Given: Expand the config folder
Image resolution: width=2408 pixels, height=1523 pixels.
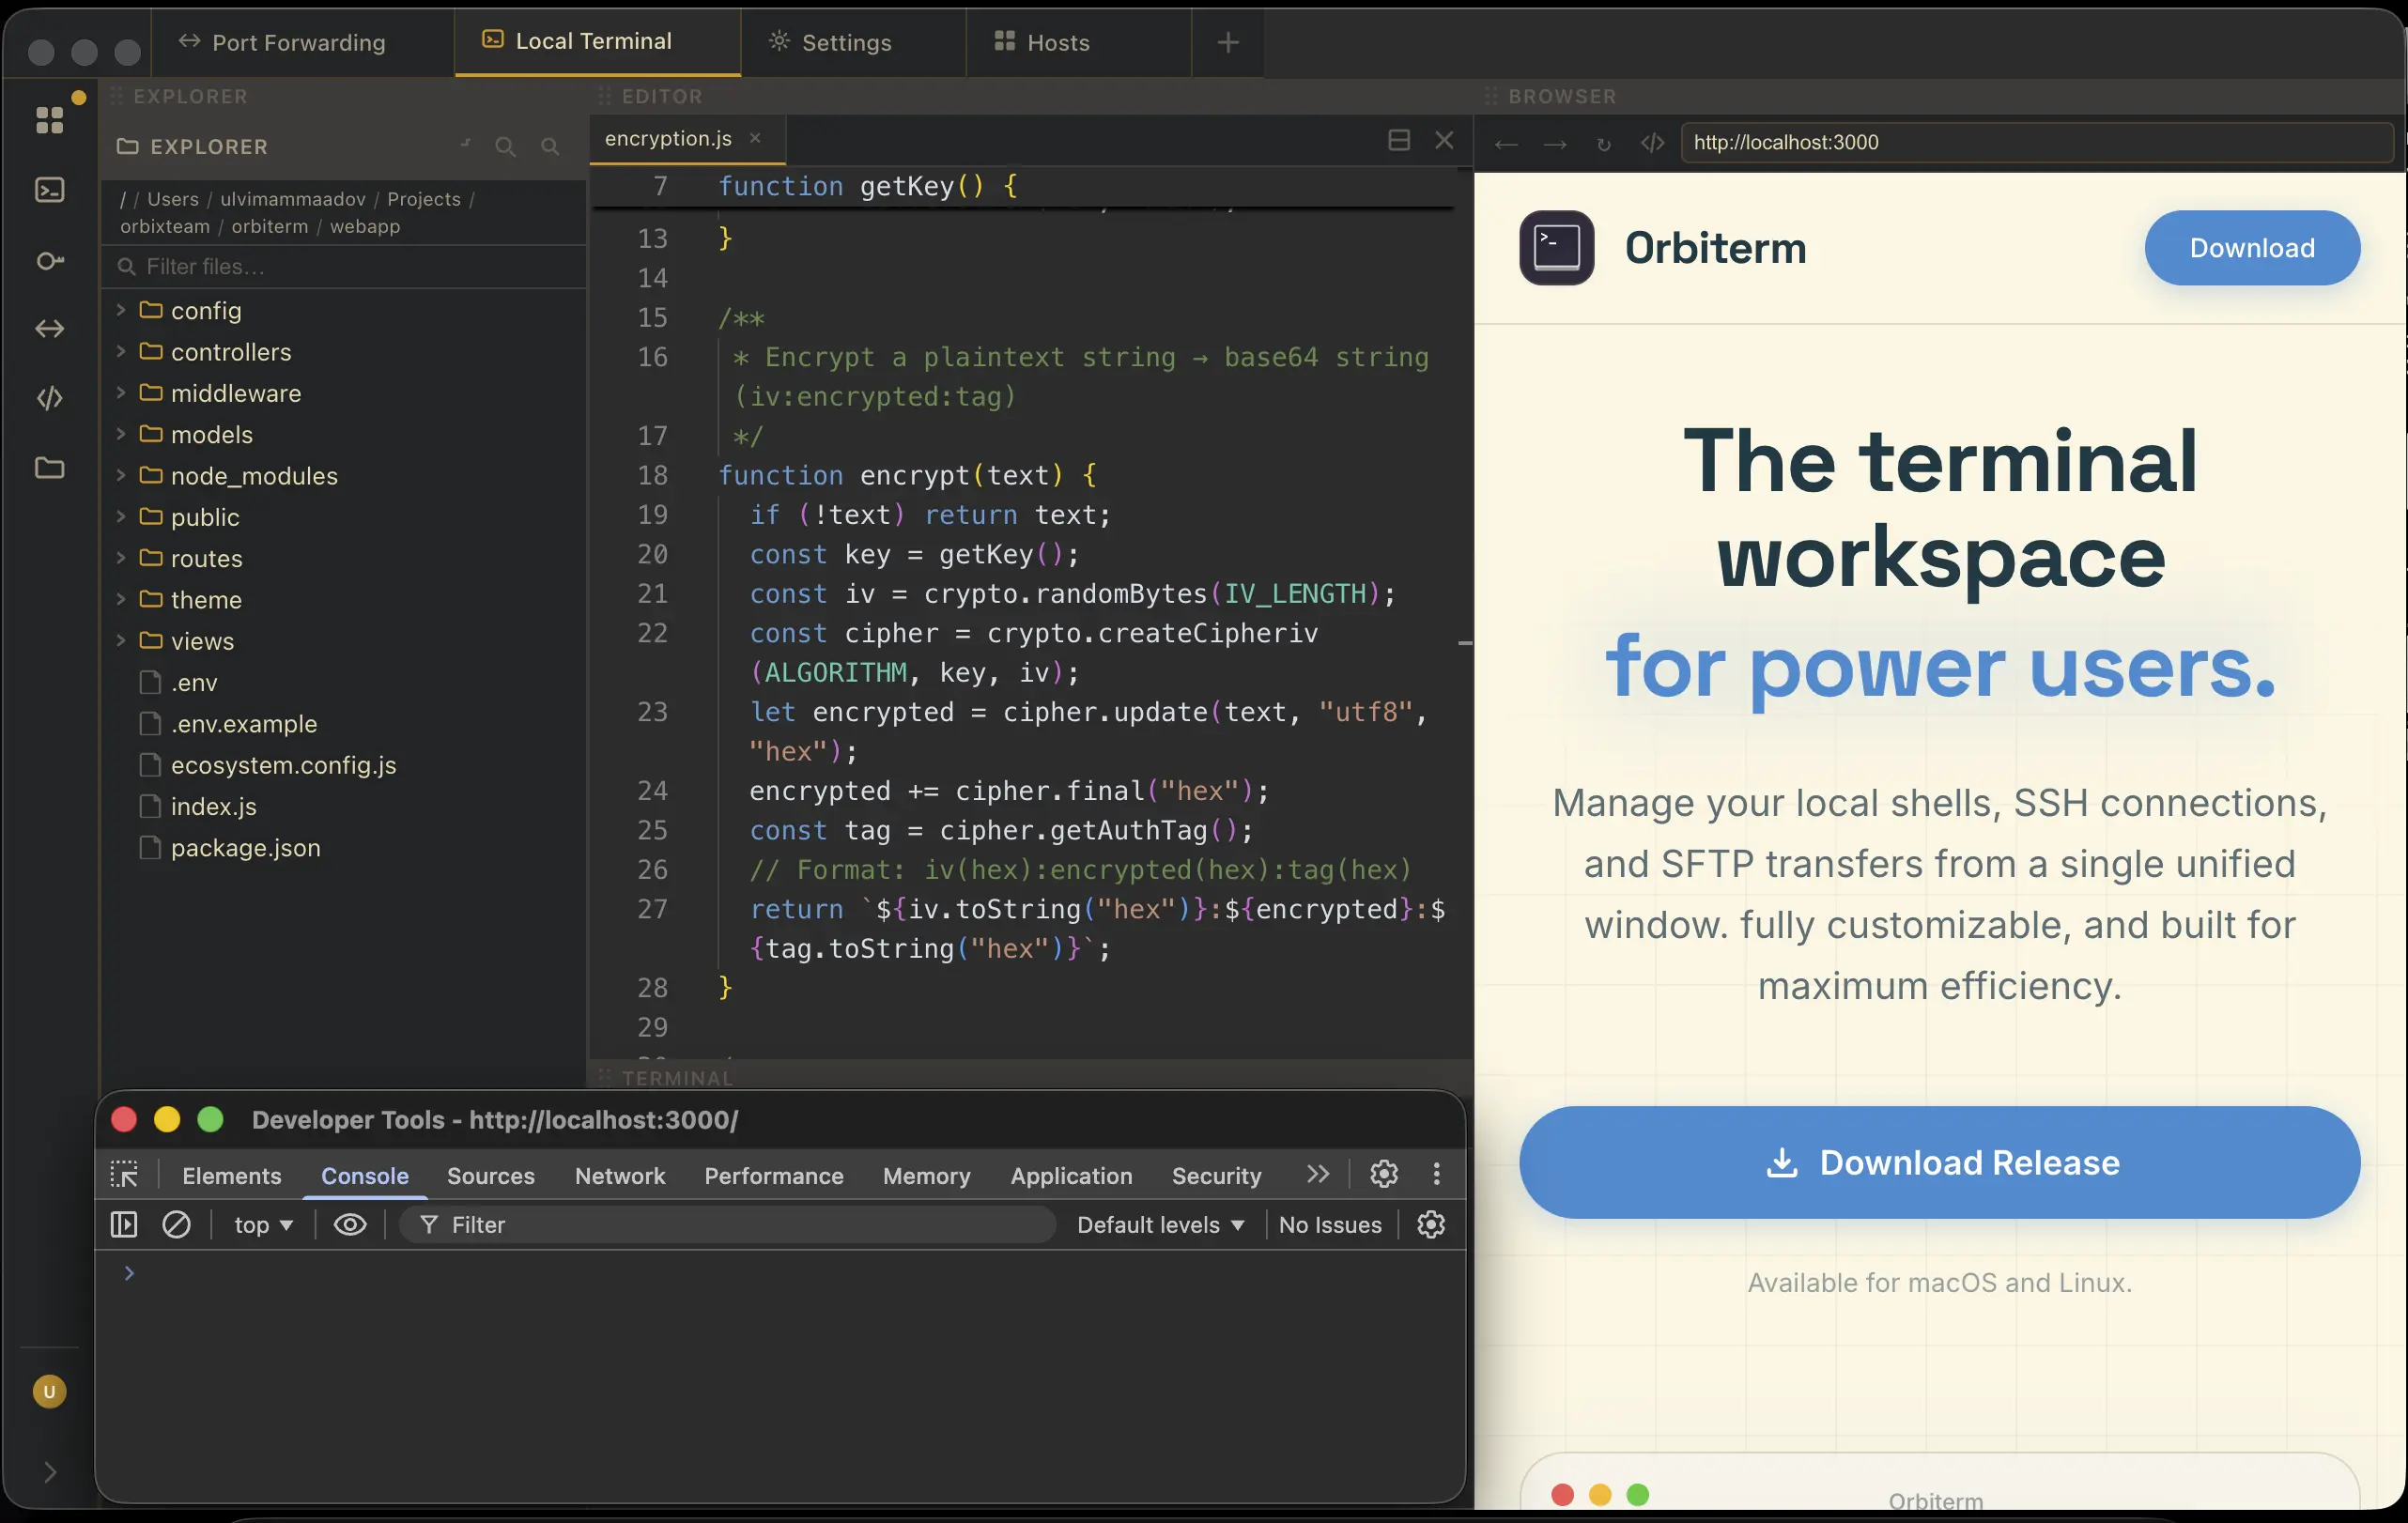Looking at the screenshot, I should point(121,310).
